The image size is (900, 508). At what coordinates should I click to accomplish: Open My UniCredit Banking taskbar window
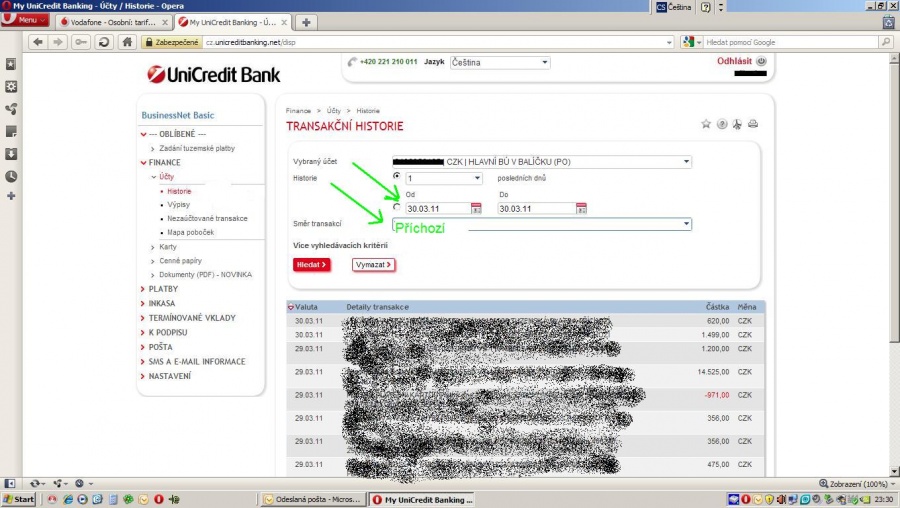click(424, 499)
